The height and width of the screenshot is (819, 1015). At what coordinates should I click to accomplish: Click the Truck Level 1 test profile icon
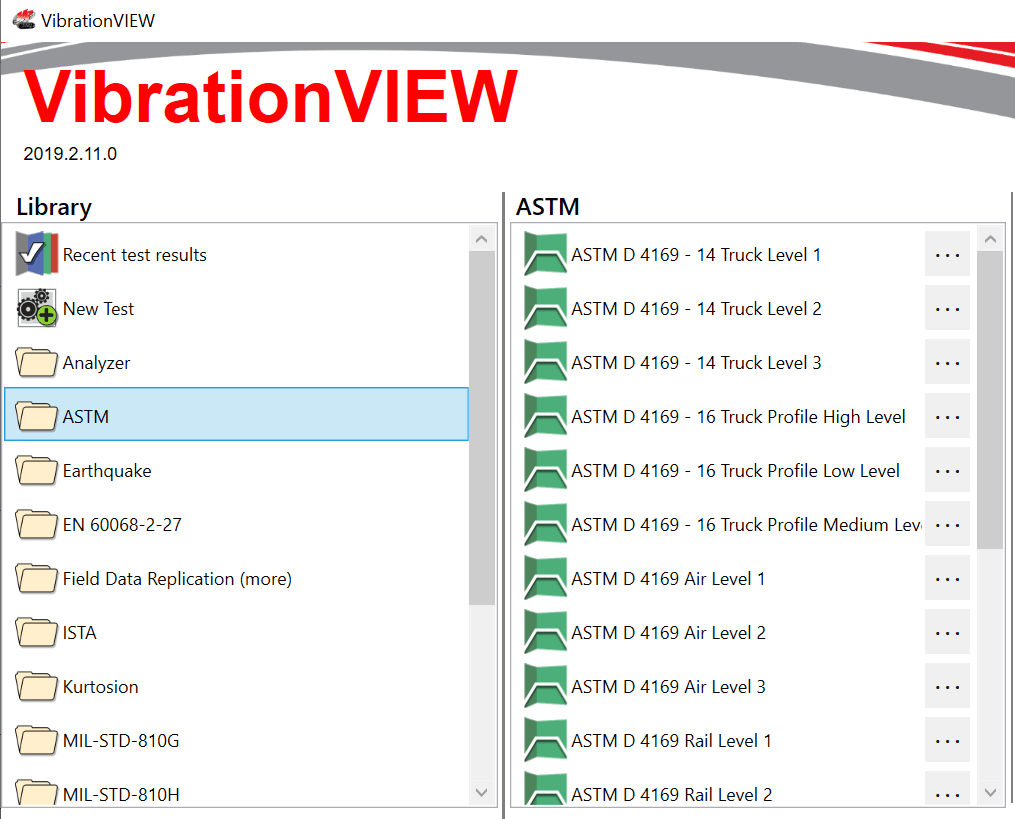point(546,254)
